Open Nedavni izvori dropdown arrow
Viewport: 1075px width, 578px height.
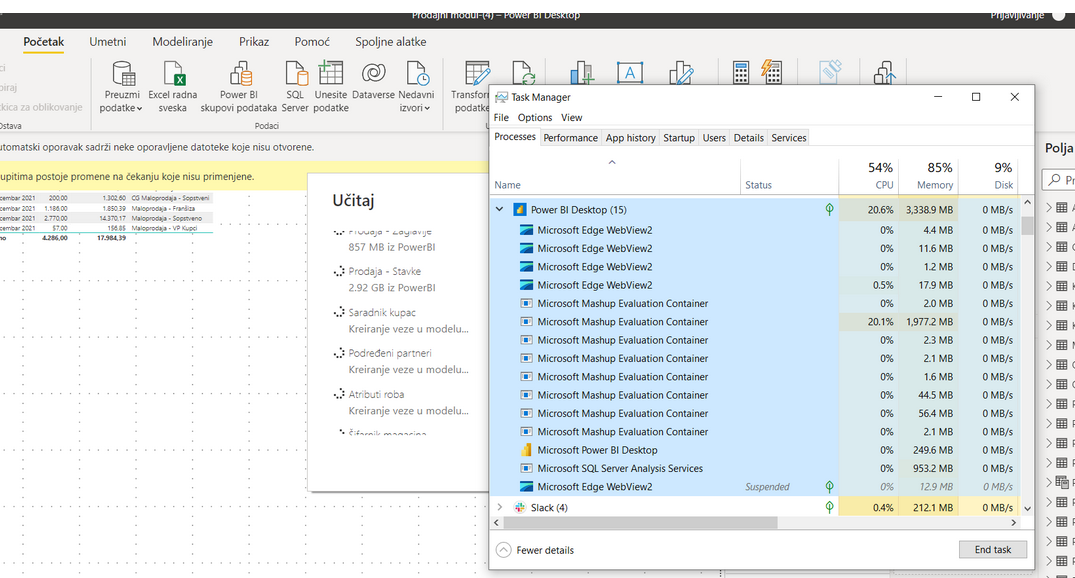coord(427,108)
